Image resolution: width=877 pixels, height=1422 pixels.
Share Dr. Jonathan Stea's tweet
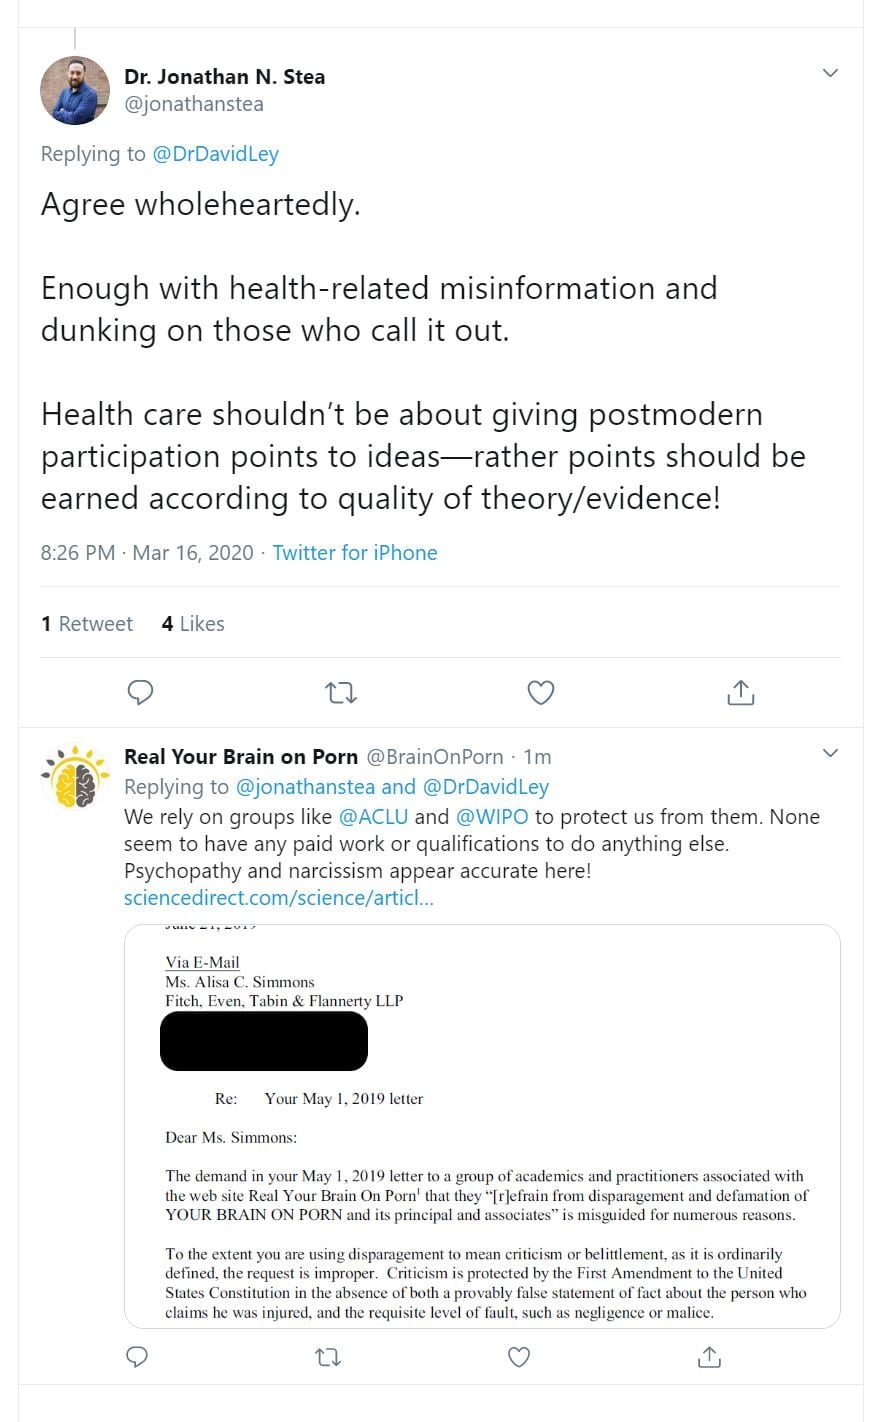coord(740,692)
